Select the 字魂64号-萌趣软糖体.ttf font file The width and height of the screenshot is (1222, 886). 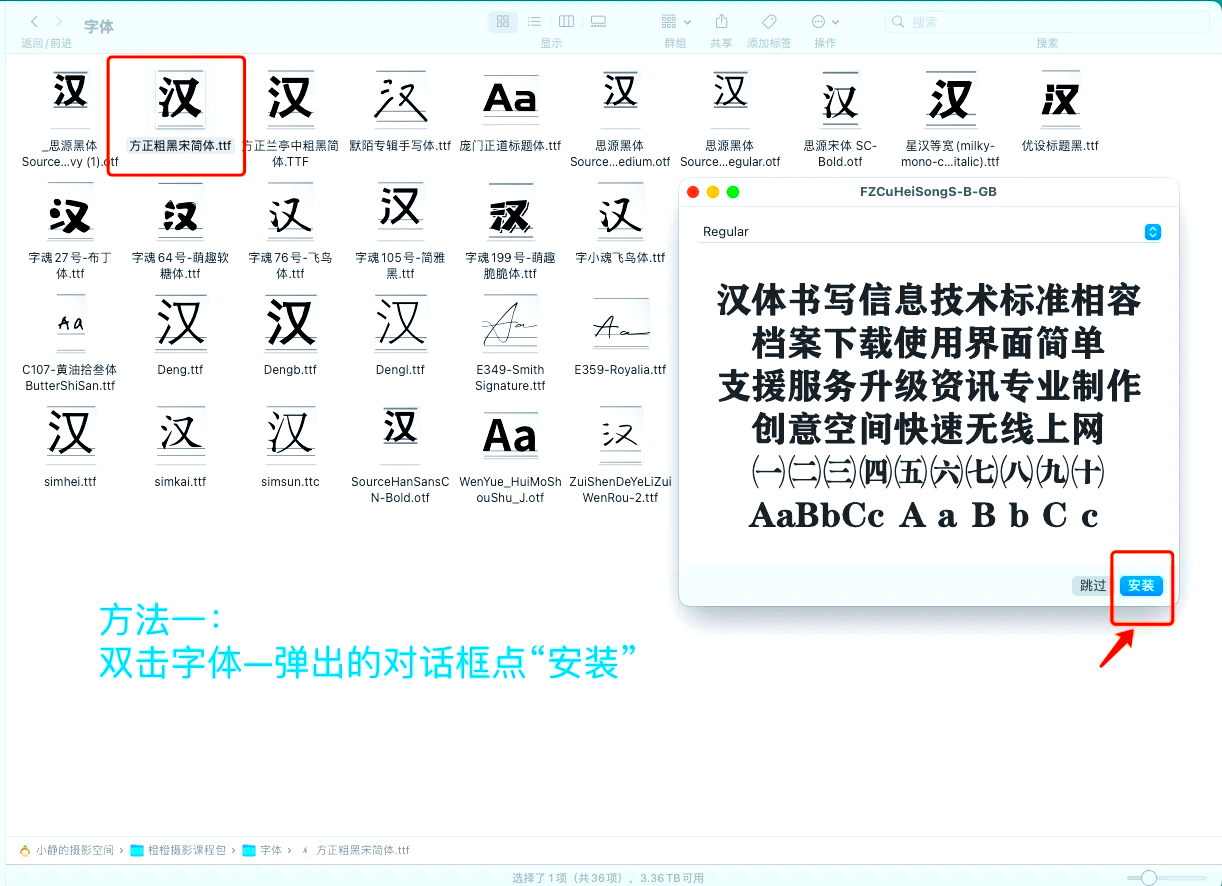tap(180, 232)
